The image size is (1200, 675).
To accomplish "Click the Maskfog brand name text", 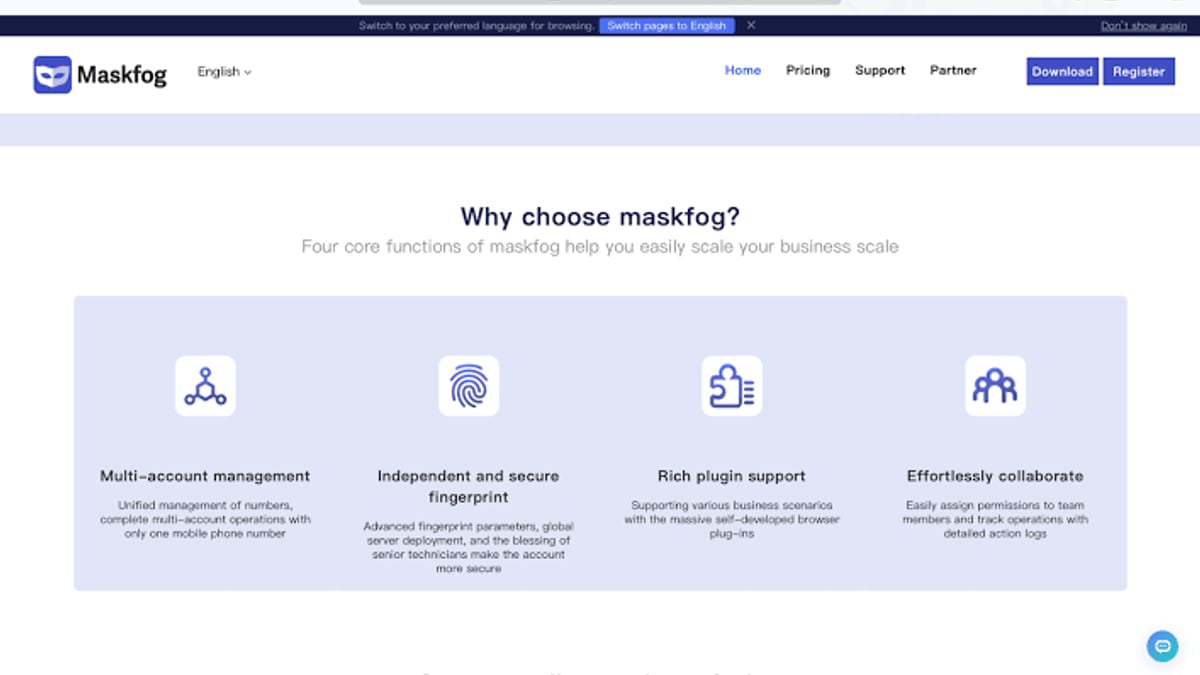I will click(x=122, y=75).
